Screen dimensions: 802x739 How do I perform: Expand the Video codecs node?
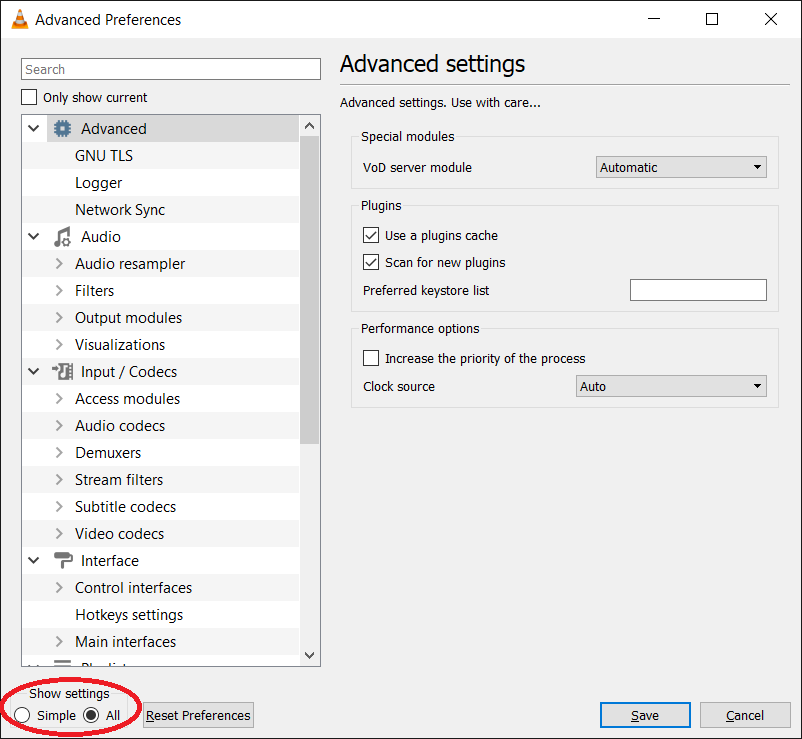(59, 533)
